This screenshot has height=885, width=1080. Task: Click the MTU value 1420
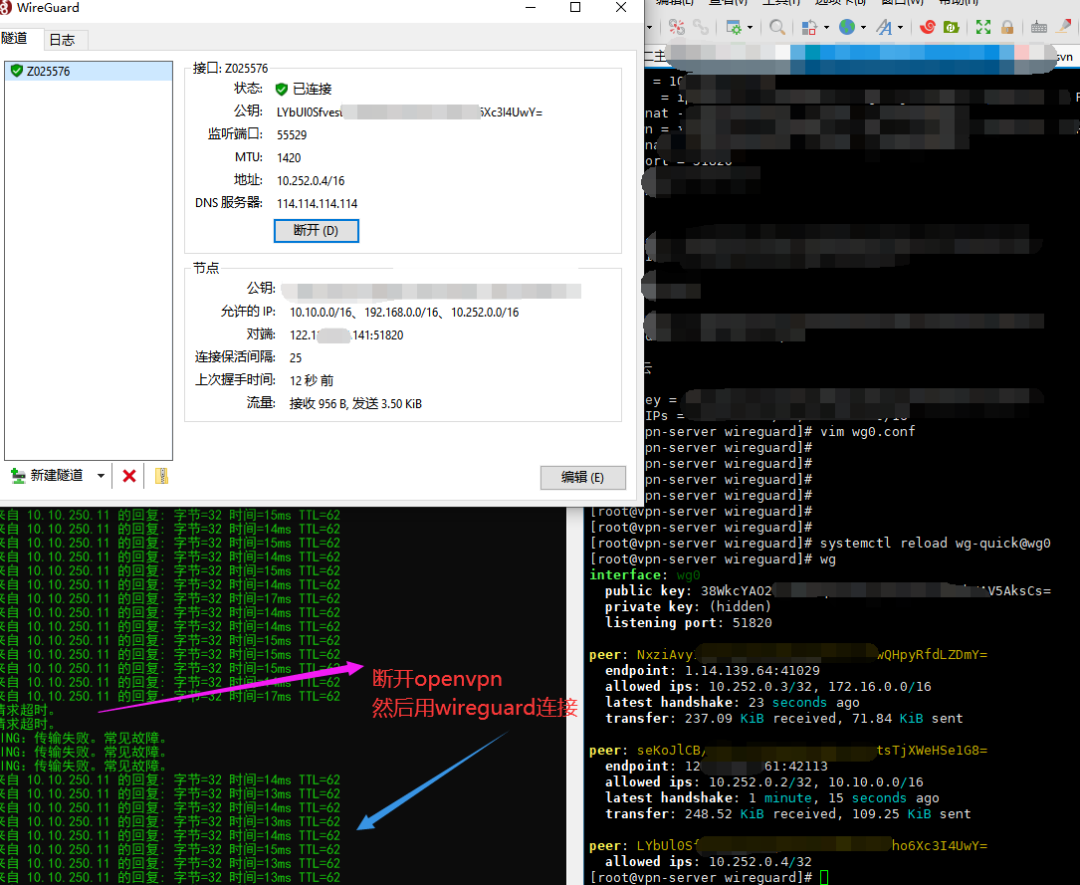[x=289, y=158]
